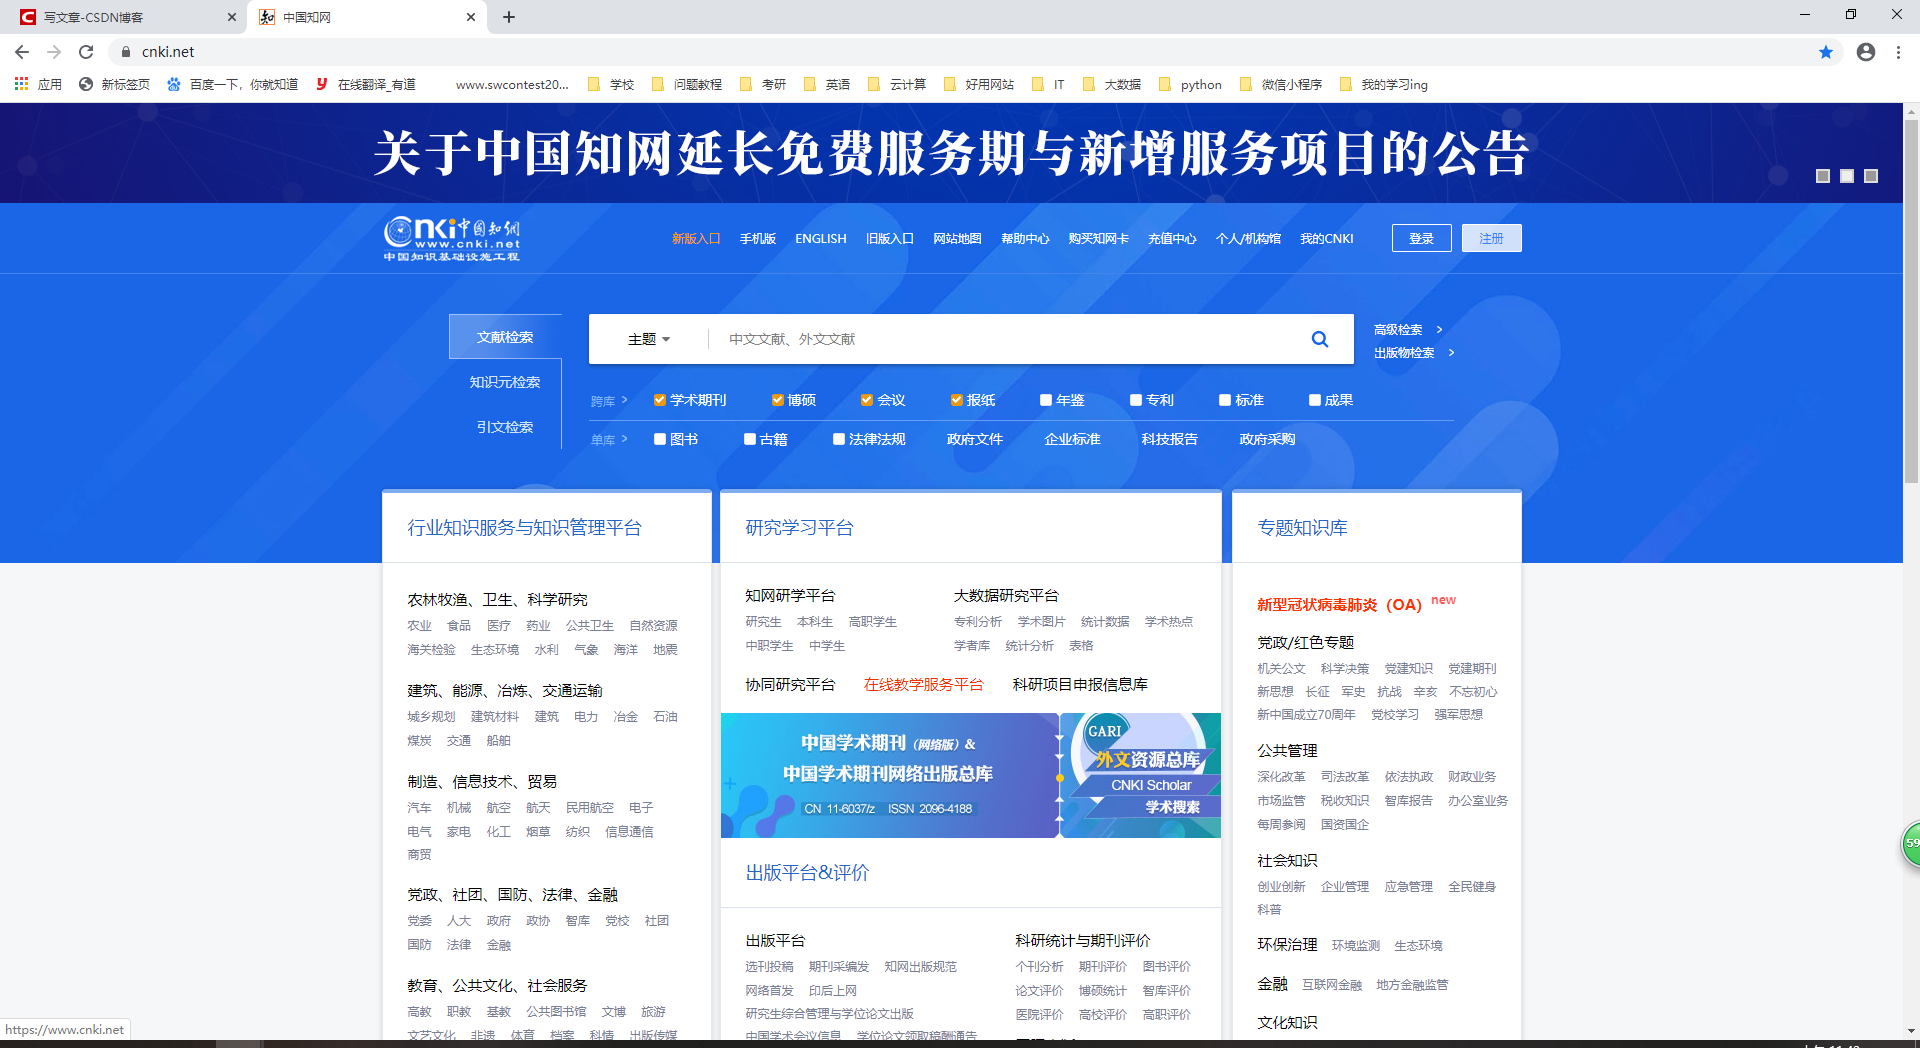This screenshot has width=1920, height=1048.
Task: Check the 标准 checkbox
Action: (1225, 400)
